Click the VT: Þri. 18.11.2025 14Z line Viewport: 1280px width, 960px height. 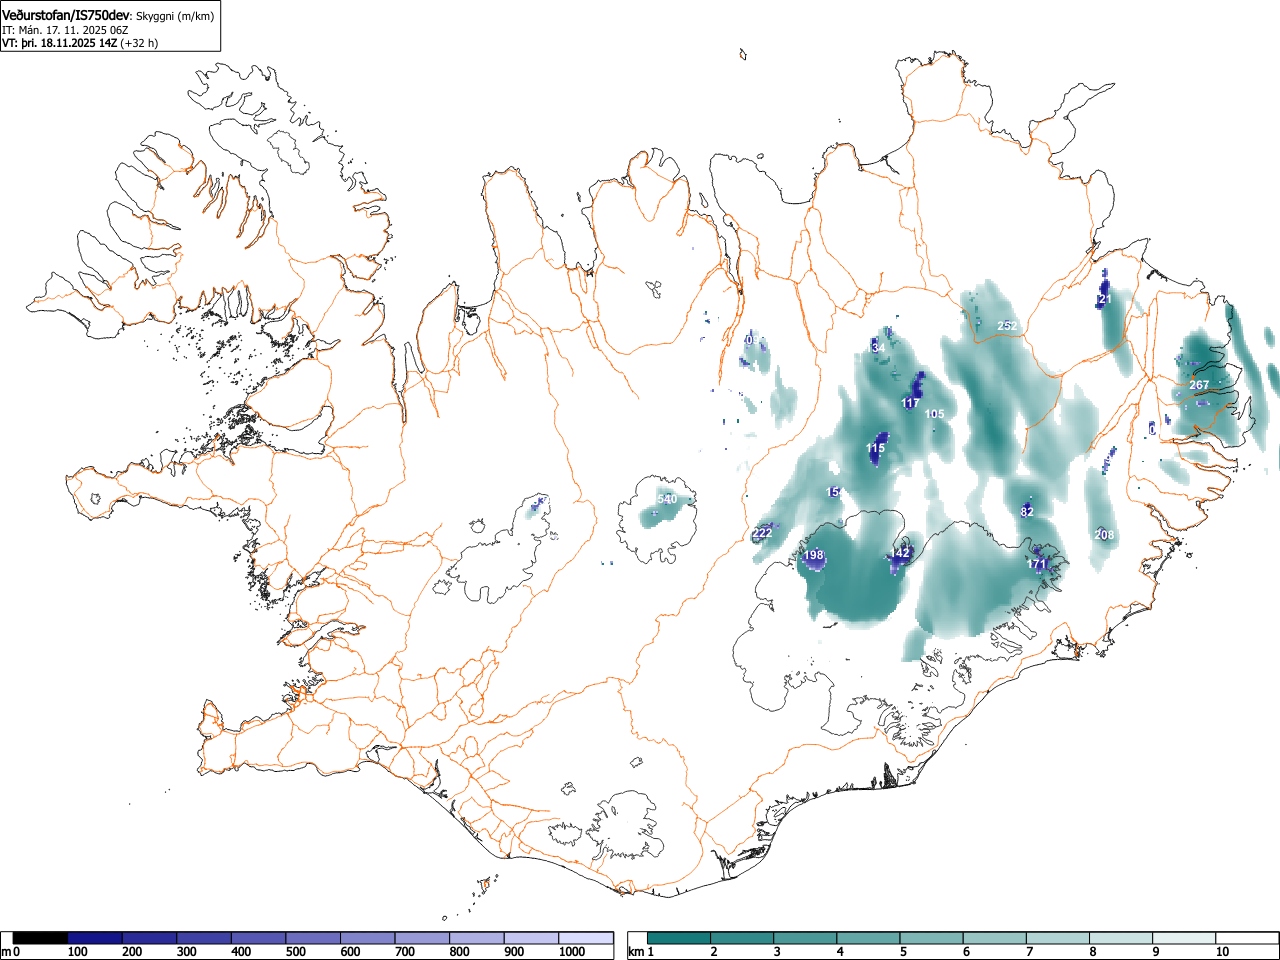[x=59, y=43]
